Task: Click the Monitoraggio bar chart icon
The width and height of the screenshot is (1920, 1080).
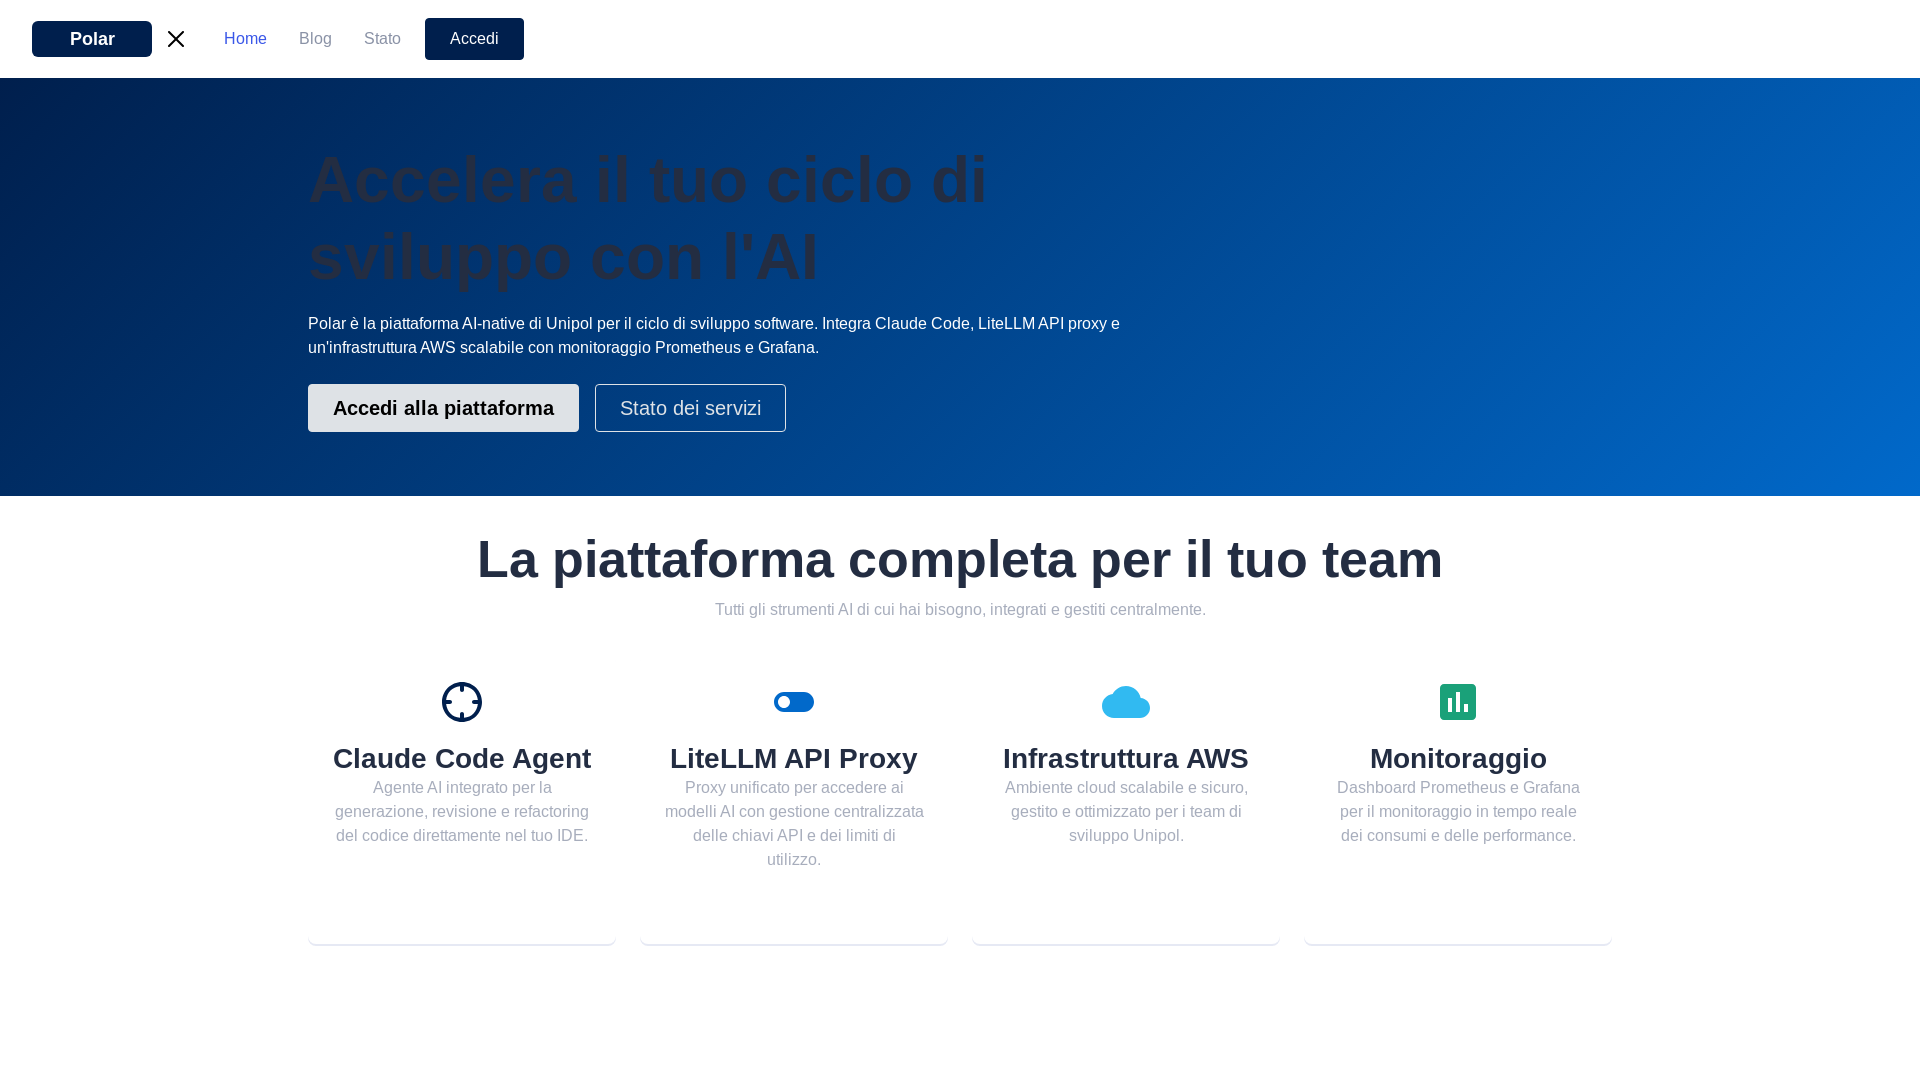Action: click(x=1458, y=702)
